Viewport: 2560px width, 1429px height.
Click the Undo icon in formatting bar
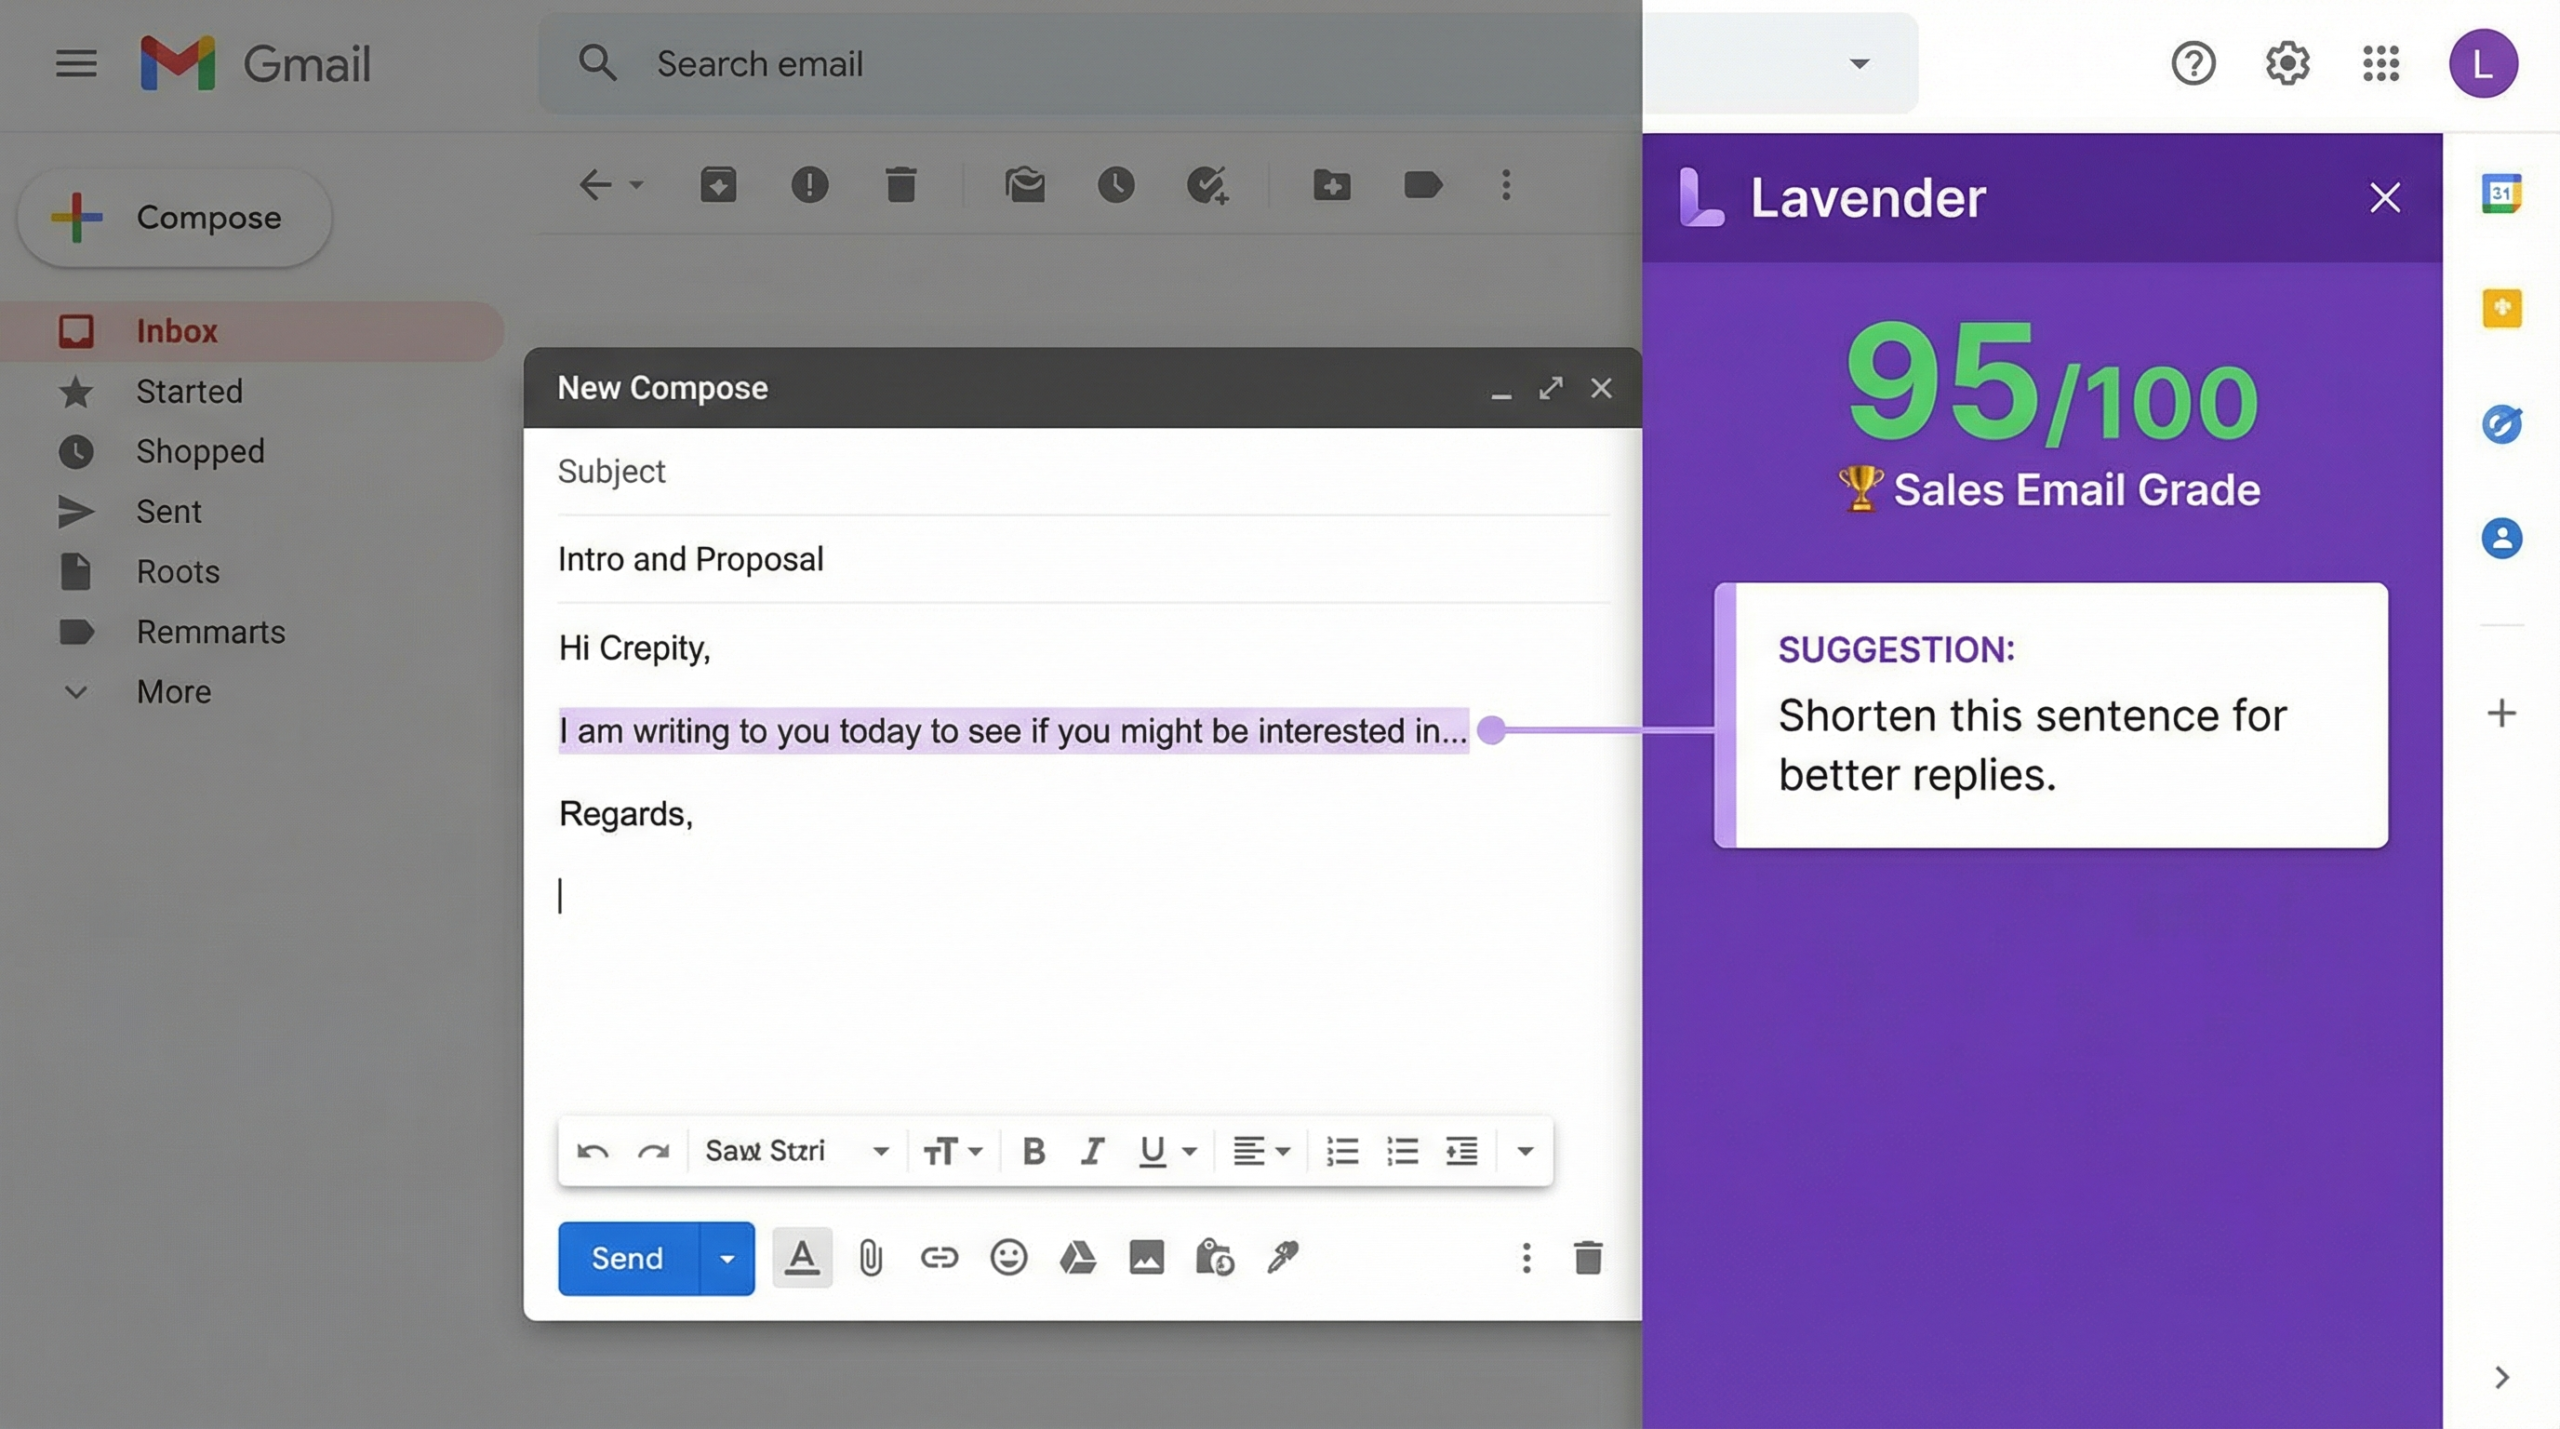[x=592, y=1151]
